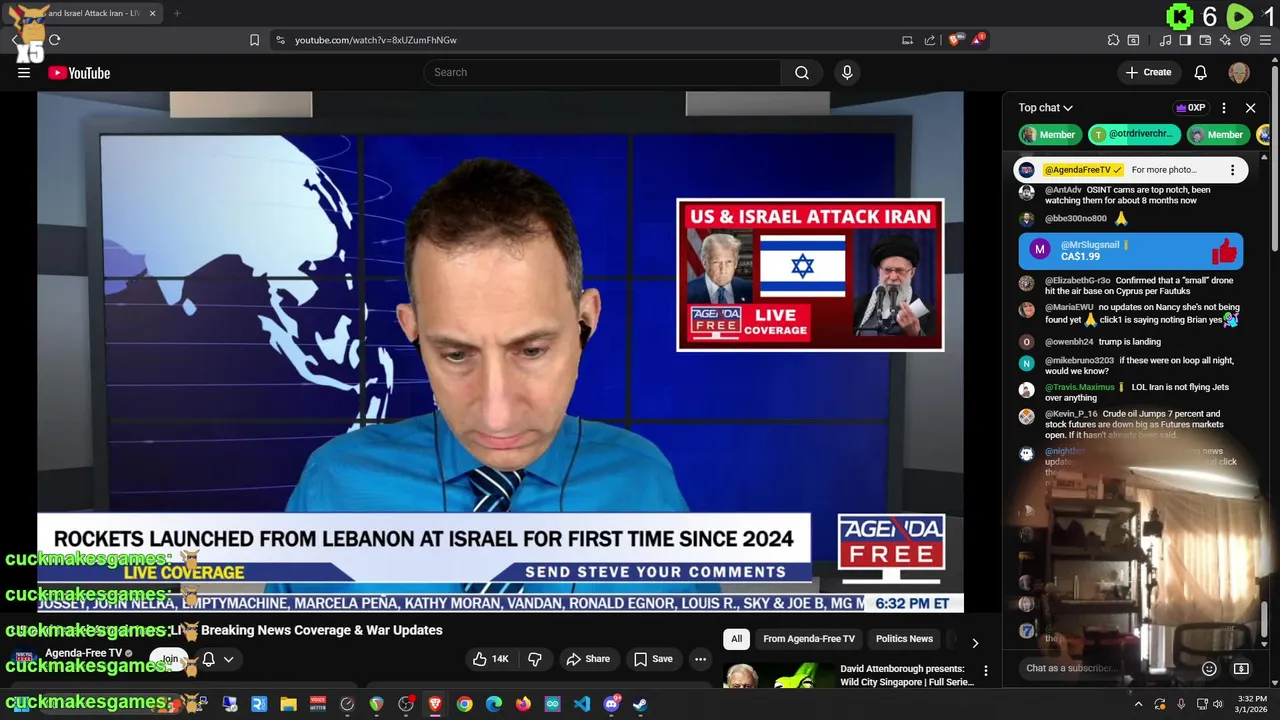Viewport: 1280px width, 720px height.
Task: Click the Create button
Action: [1148, 72]
